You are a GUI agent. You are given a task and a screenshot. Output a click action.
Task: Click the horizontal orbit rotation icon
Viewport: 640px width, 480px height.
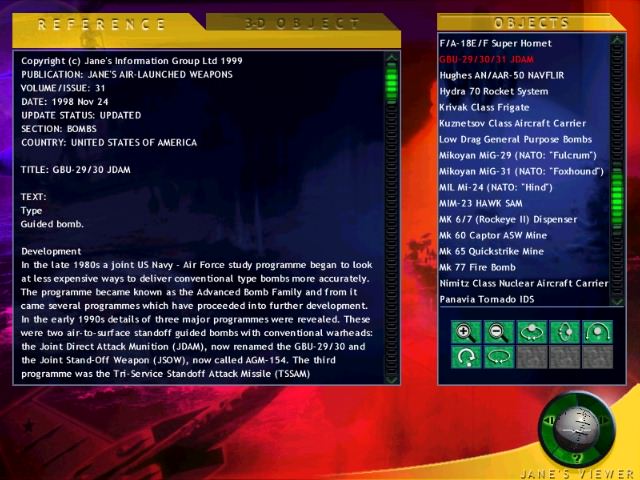point(531,332)
